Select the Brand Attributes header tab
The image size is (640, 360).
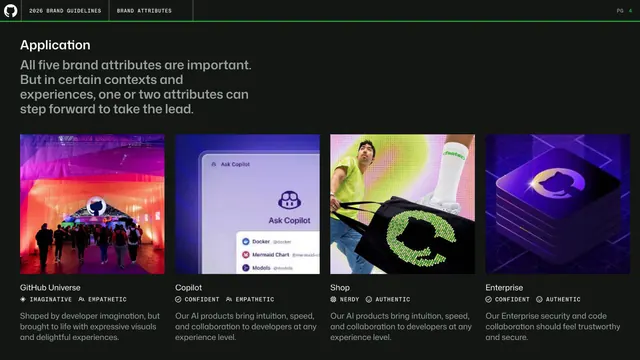[x=144, y=11]
